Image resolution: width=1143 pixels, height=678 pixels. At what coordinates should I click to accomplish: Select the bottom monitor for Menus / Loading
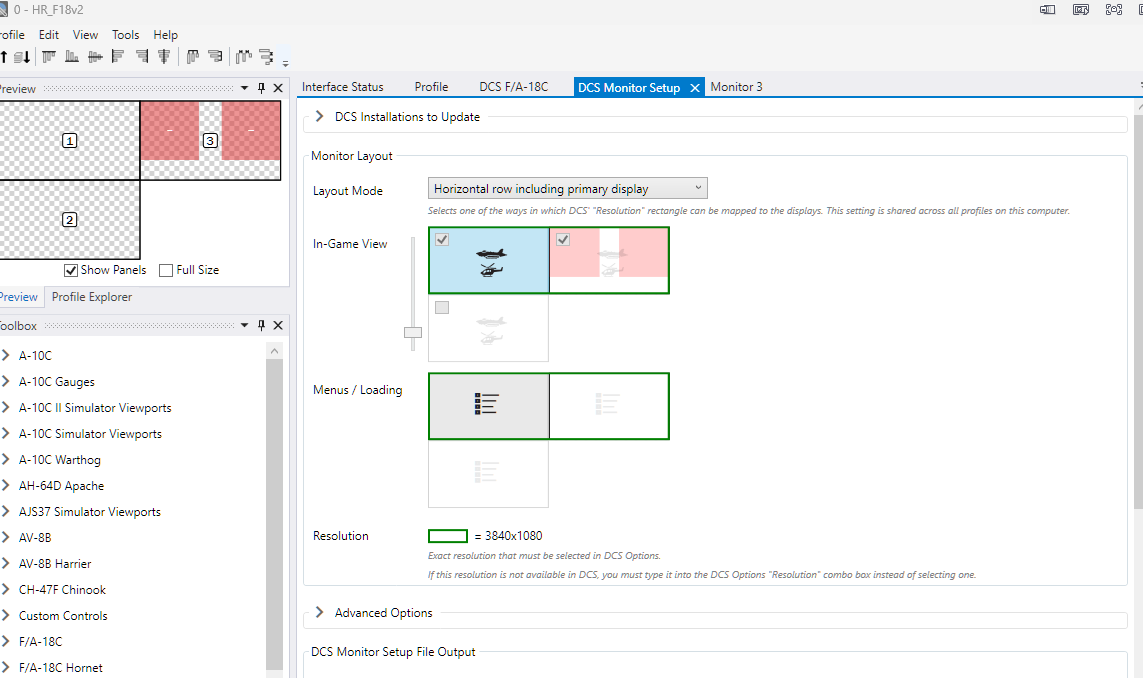point(488,474)
